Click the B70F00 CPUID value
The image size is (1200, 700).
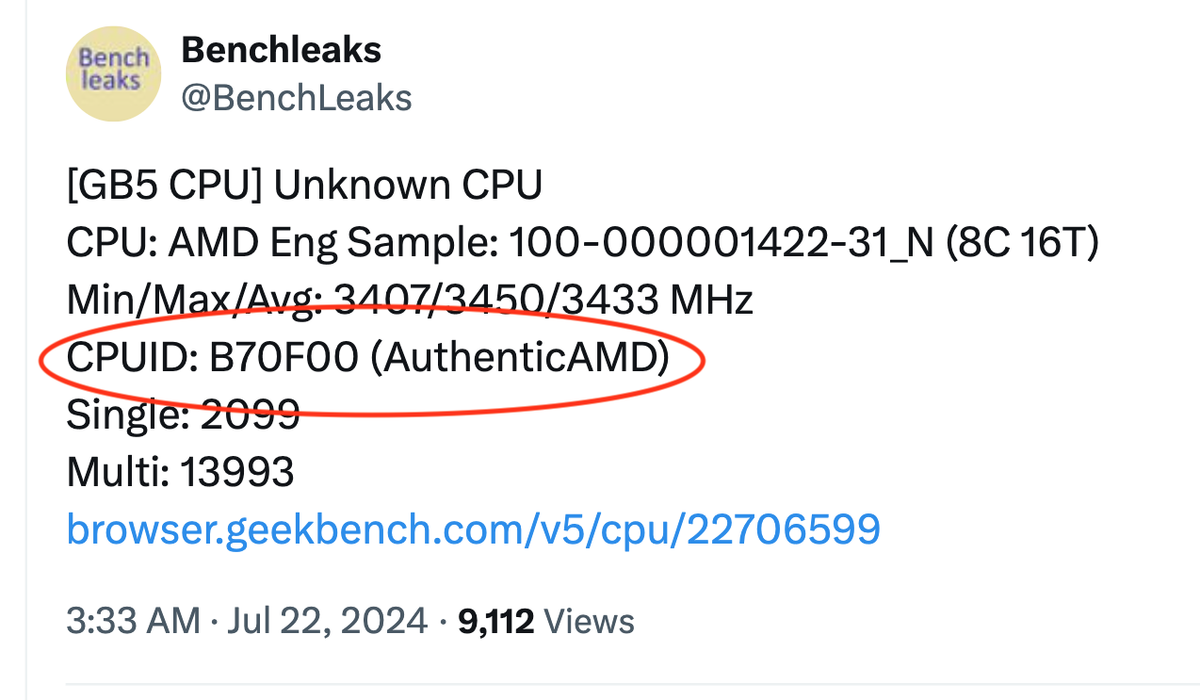(x=283, y=357)
